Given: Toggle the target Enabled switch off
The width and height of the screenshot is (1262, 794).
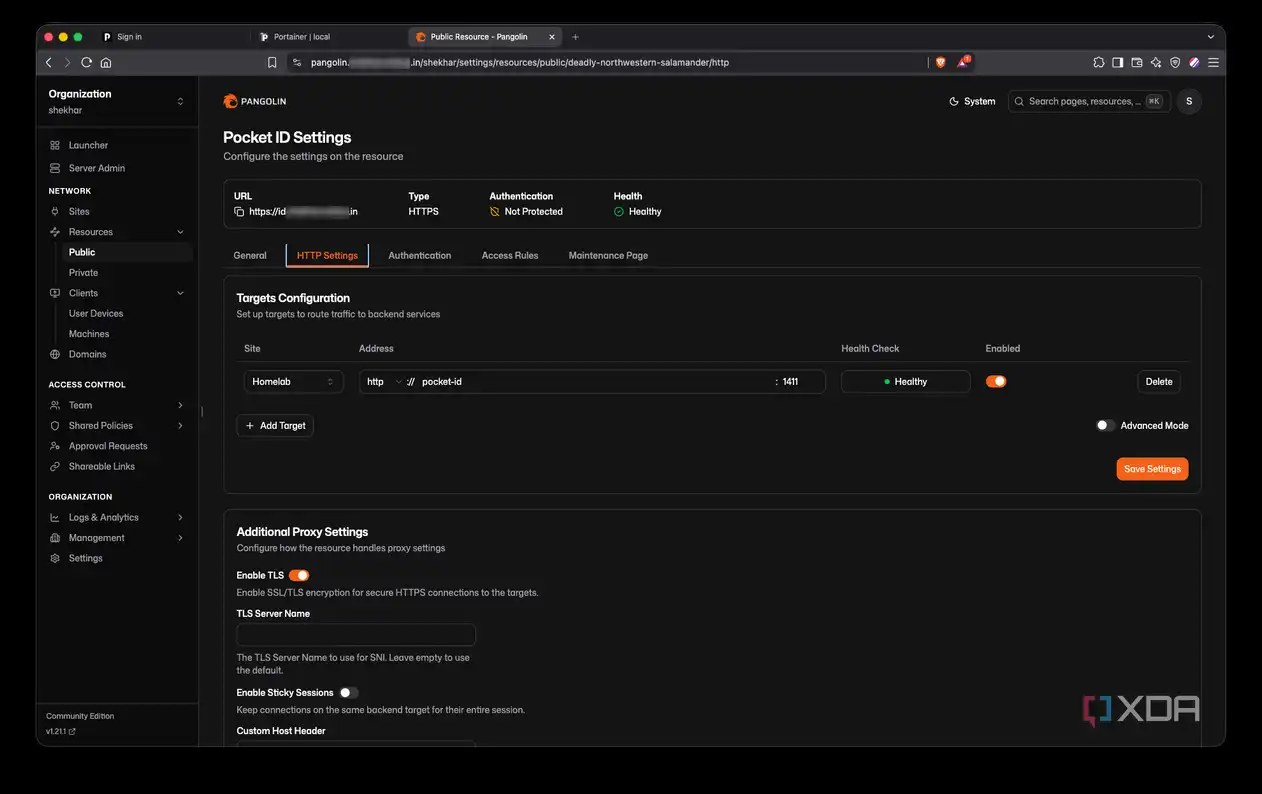Looking at the screenshot, I should pos(996,381).
